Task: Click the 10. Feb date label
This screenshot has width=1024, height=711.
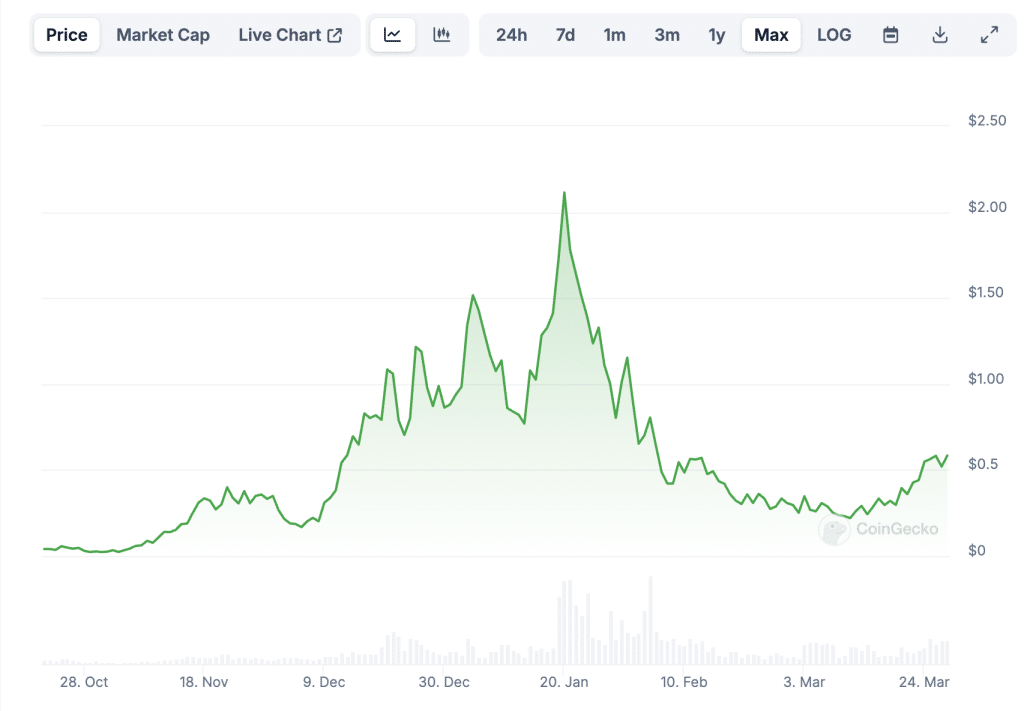Action: coord(684,682)
